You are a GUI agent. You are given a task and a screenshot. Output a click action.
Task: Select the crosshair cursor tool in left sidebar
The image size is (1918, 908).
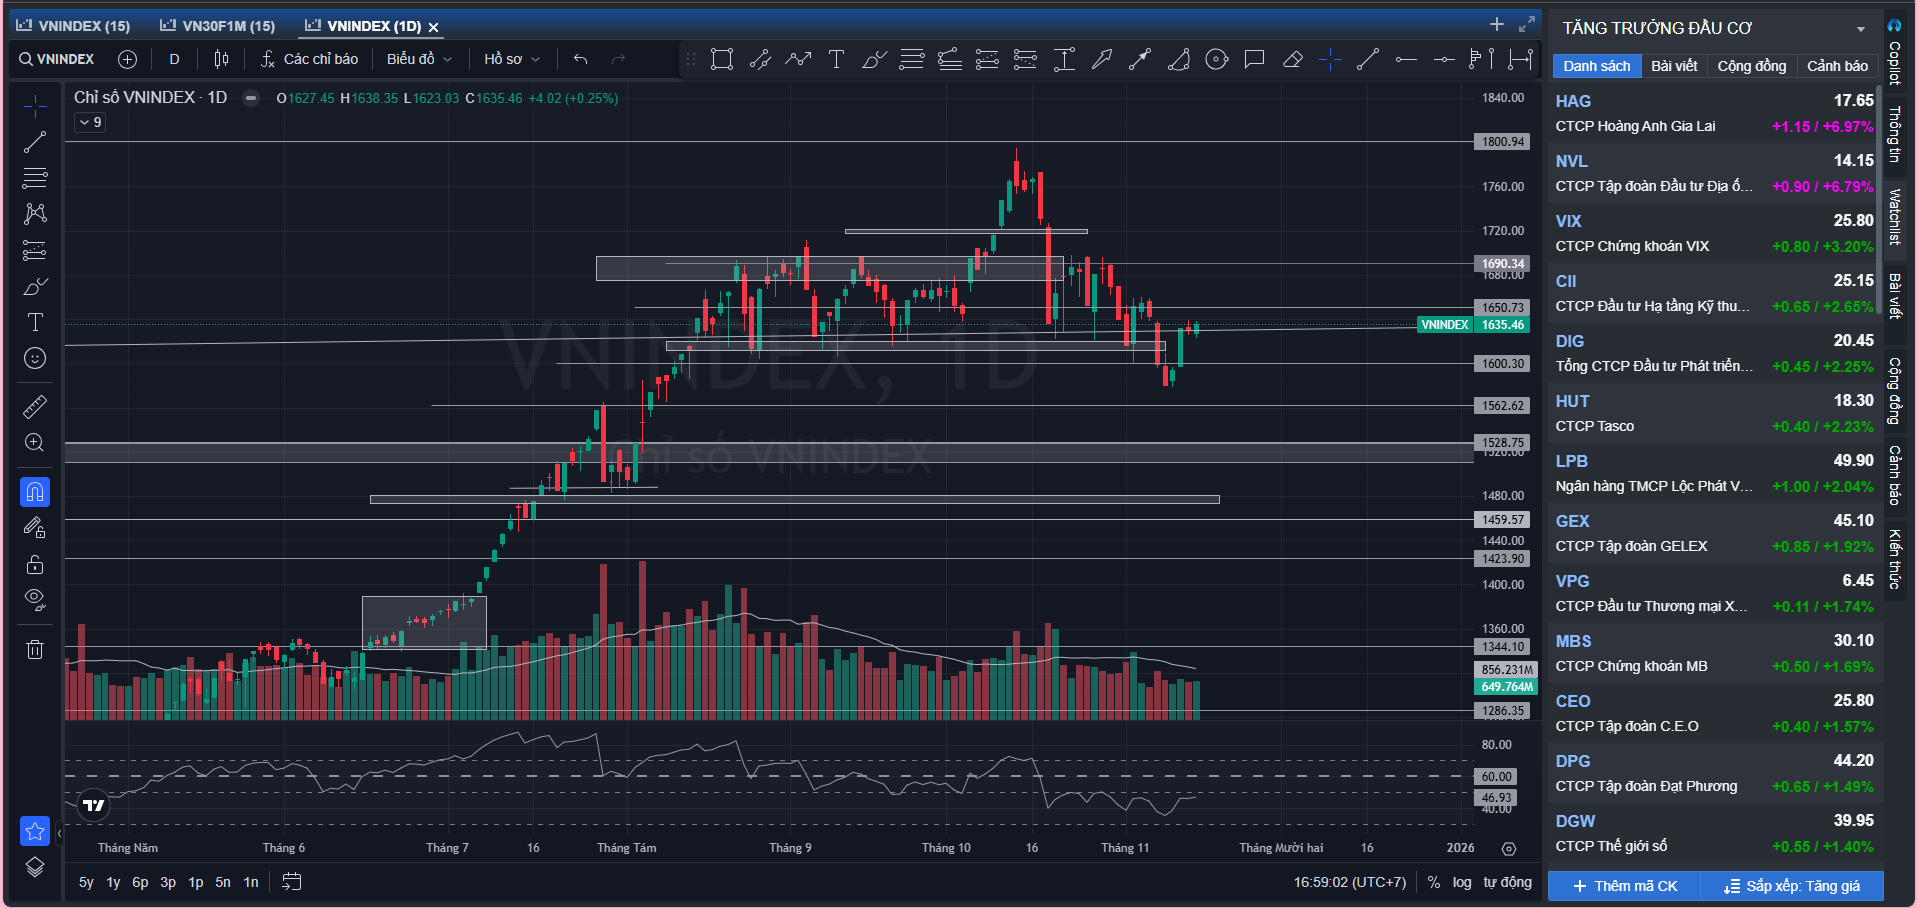coord(35,106)
